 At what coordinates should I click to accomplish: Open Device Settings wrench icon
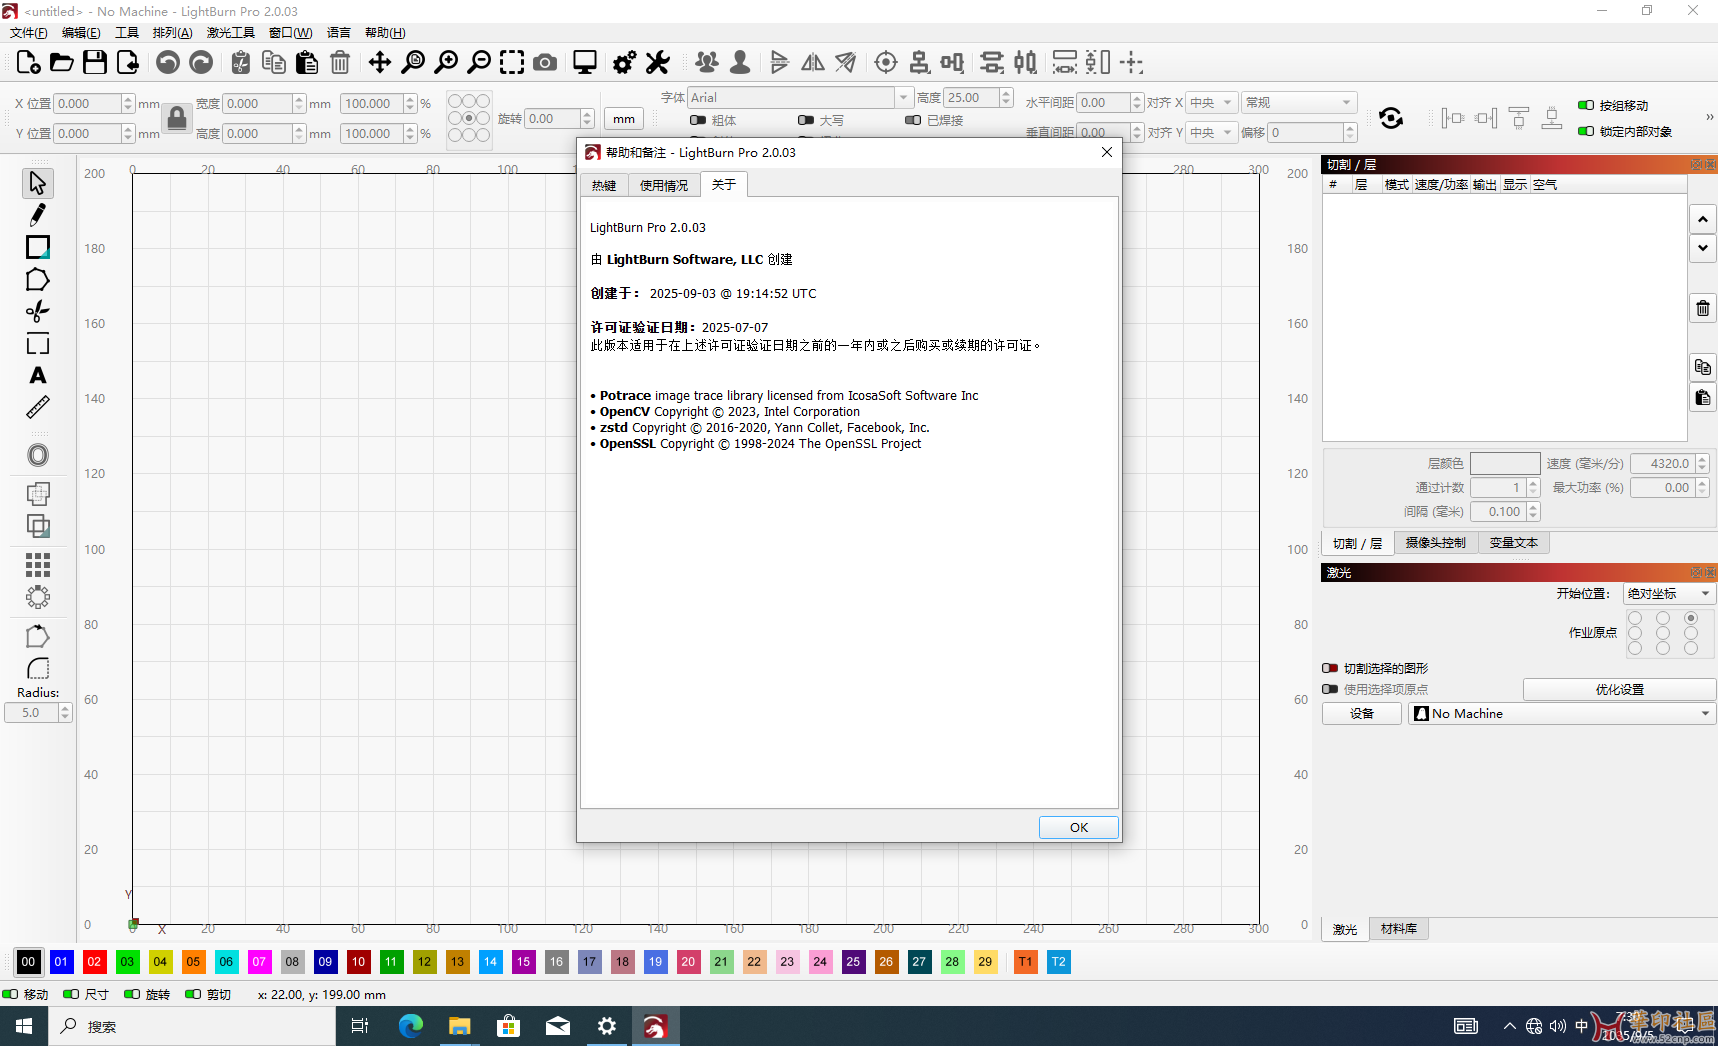tap(657, 63)
